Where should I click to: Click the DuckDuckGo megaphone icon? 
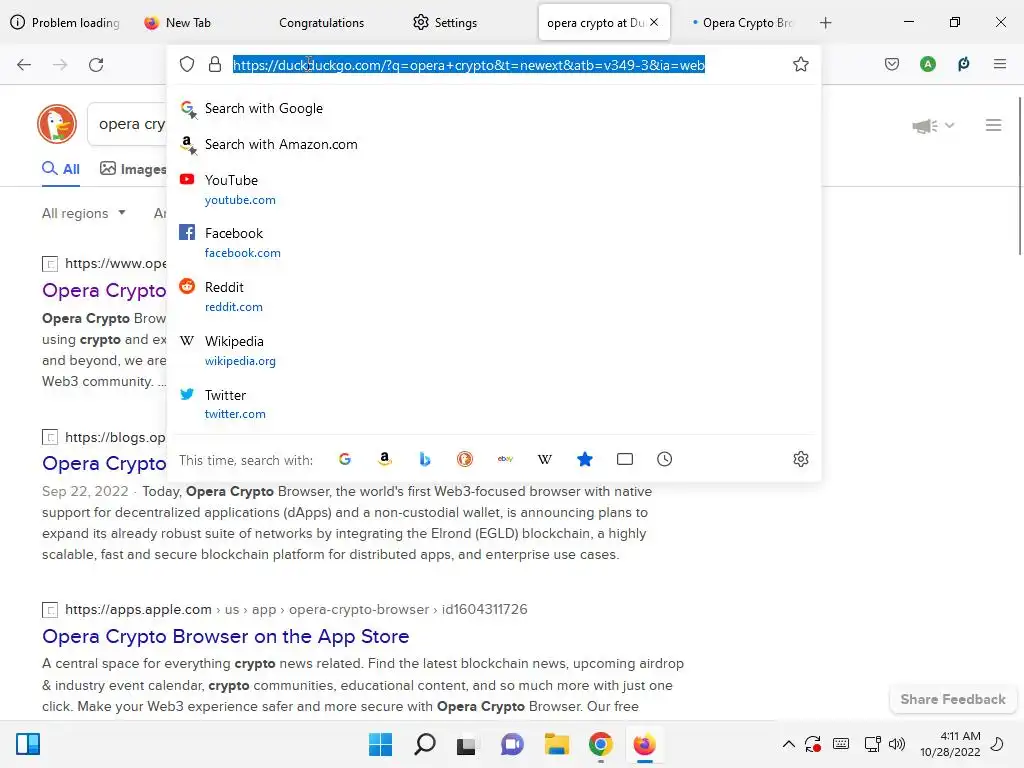pos(925,125)
